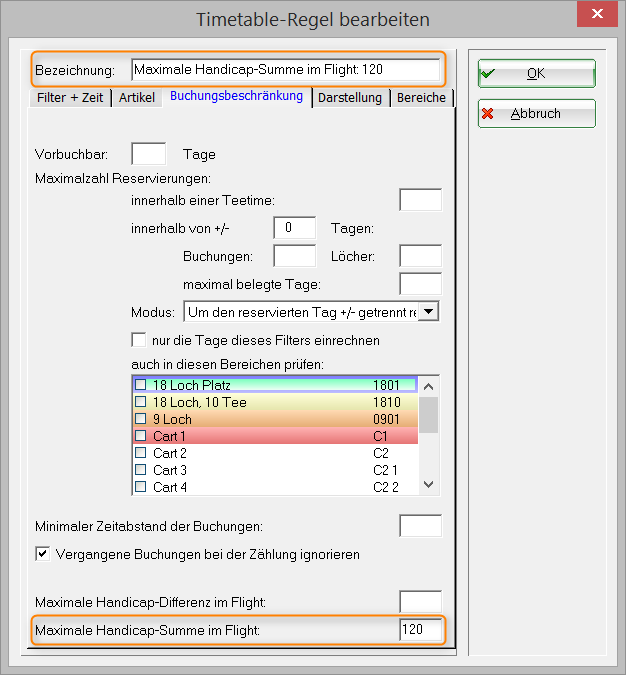
Task: Toggle the 9 Loch checkbox
Action: 141,418
